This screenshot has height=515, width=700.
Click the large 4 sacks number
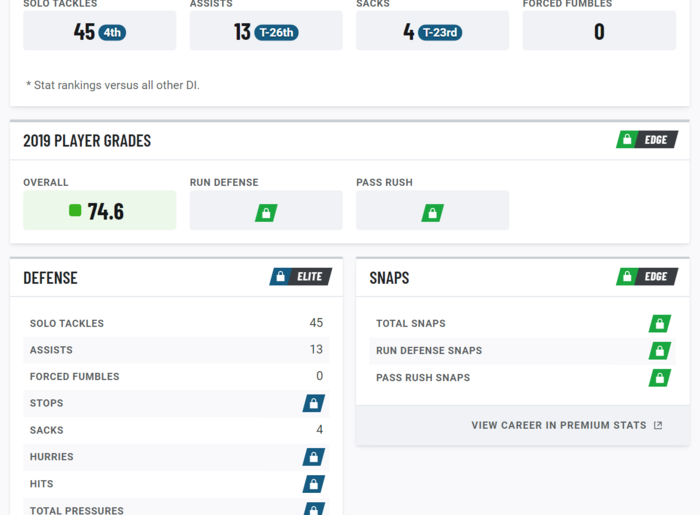(408, 32)
